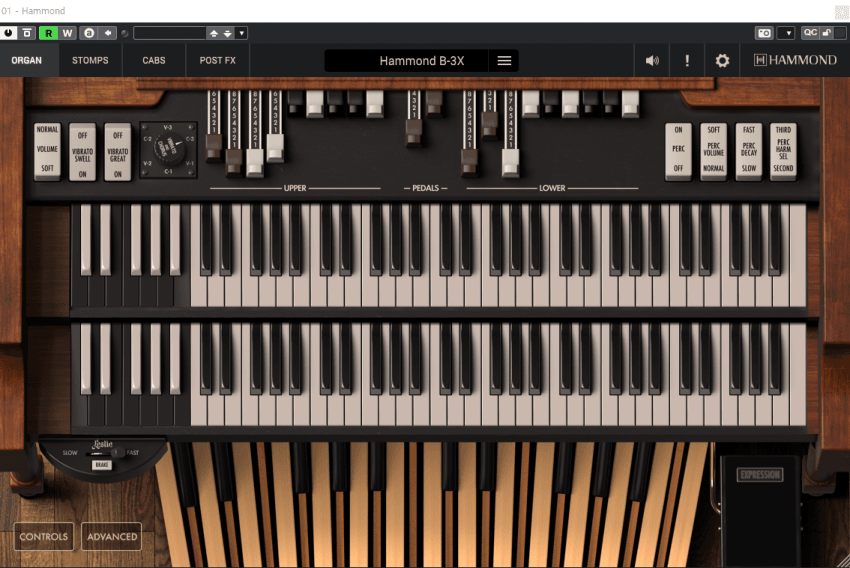Toggle the Perc On/Off rocker switch

[679, 150]
